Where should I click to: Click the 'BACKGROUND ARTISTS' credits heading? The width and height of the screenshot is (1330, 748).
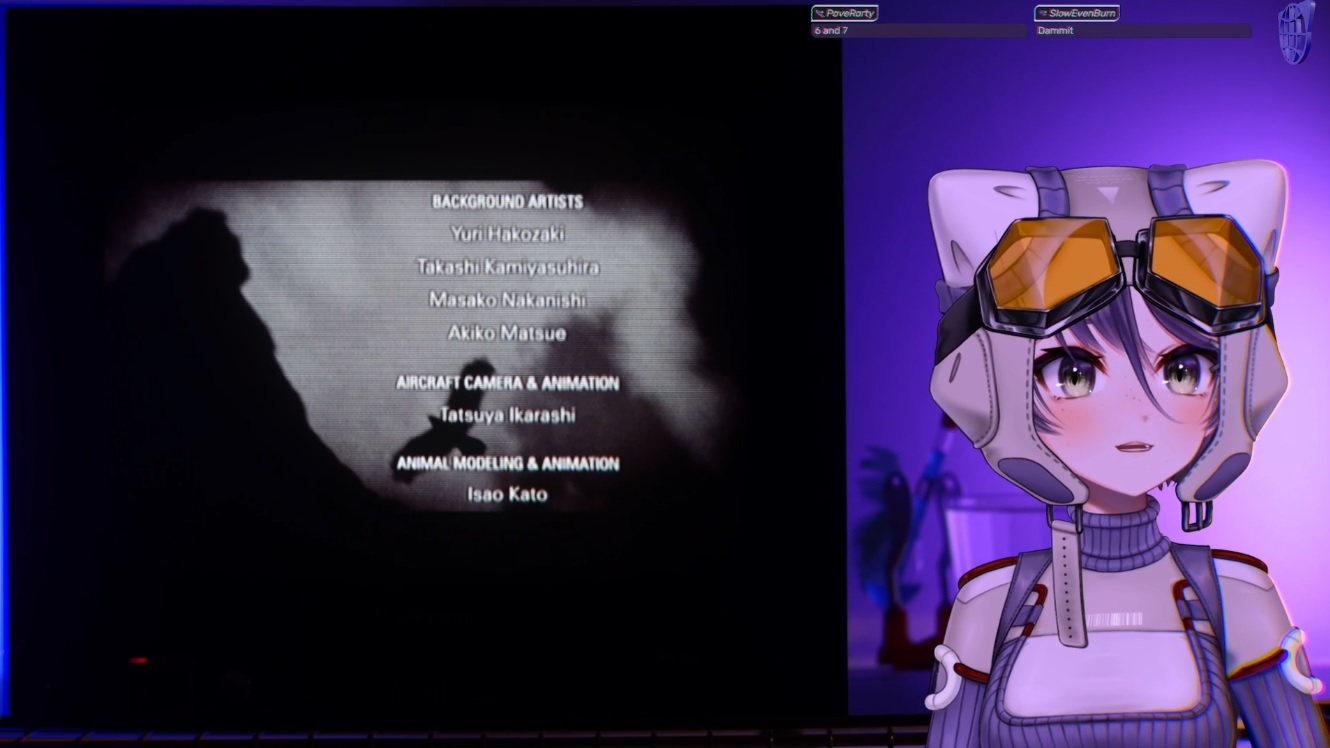point(507,202)
